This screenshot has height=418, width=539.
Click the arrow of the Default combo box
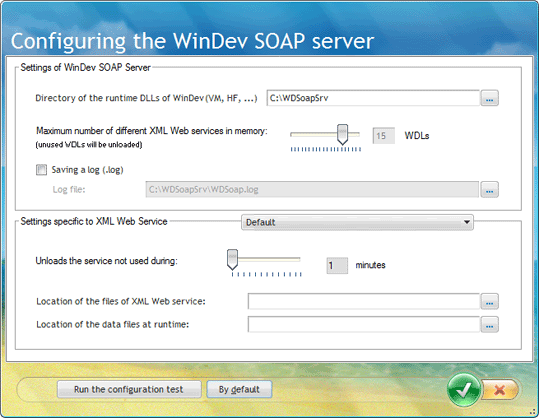[x=466, y=222]
